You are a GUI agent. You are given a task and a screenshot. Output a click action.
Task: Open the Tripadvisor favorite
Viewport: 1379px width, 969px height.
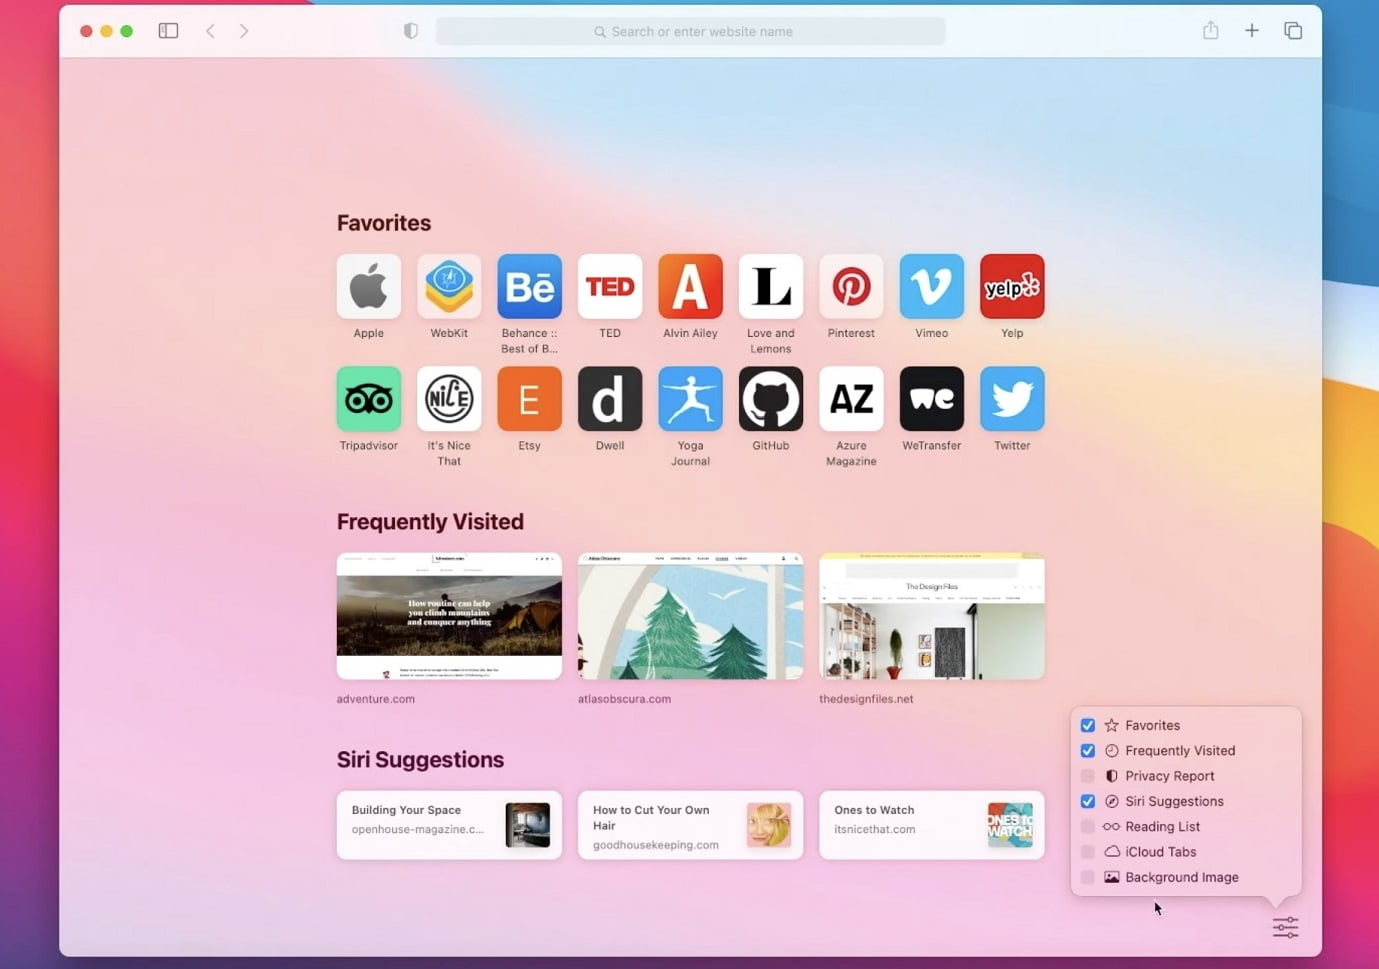[368, 399]
